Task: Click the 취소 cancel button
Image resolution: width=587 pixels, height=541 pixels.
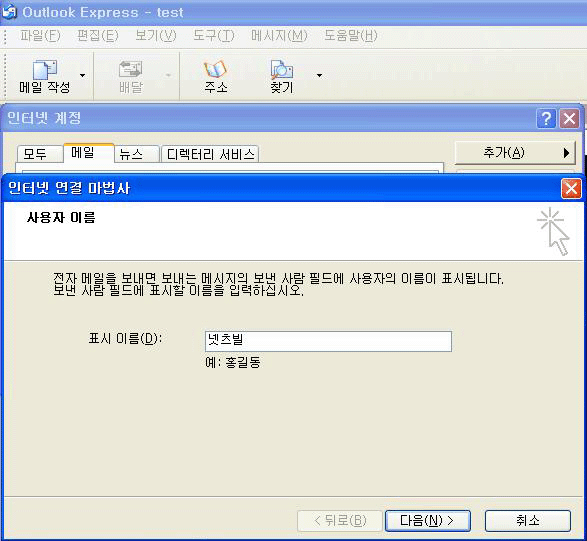Action: point(528,520)
